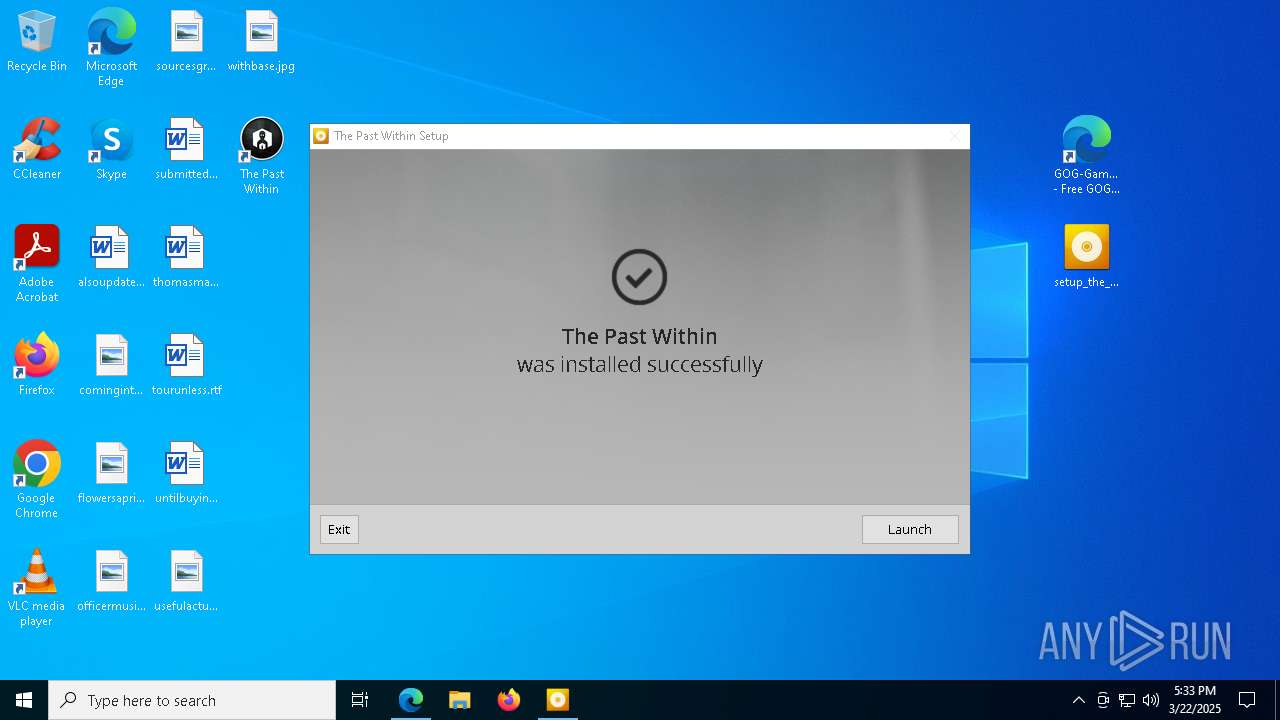The height and width of the screenshot is (720, 1280).
Task: Select the Microsoft Edge desktop shortcut
Action: click(x=111, y=47)
